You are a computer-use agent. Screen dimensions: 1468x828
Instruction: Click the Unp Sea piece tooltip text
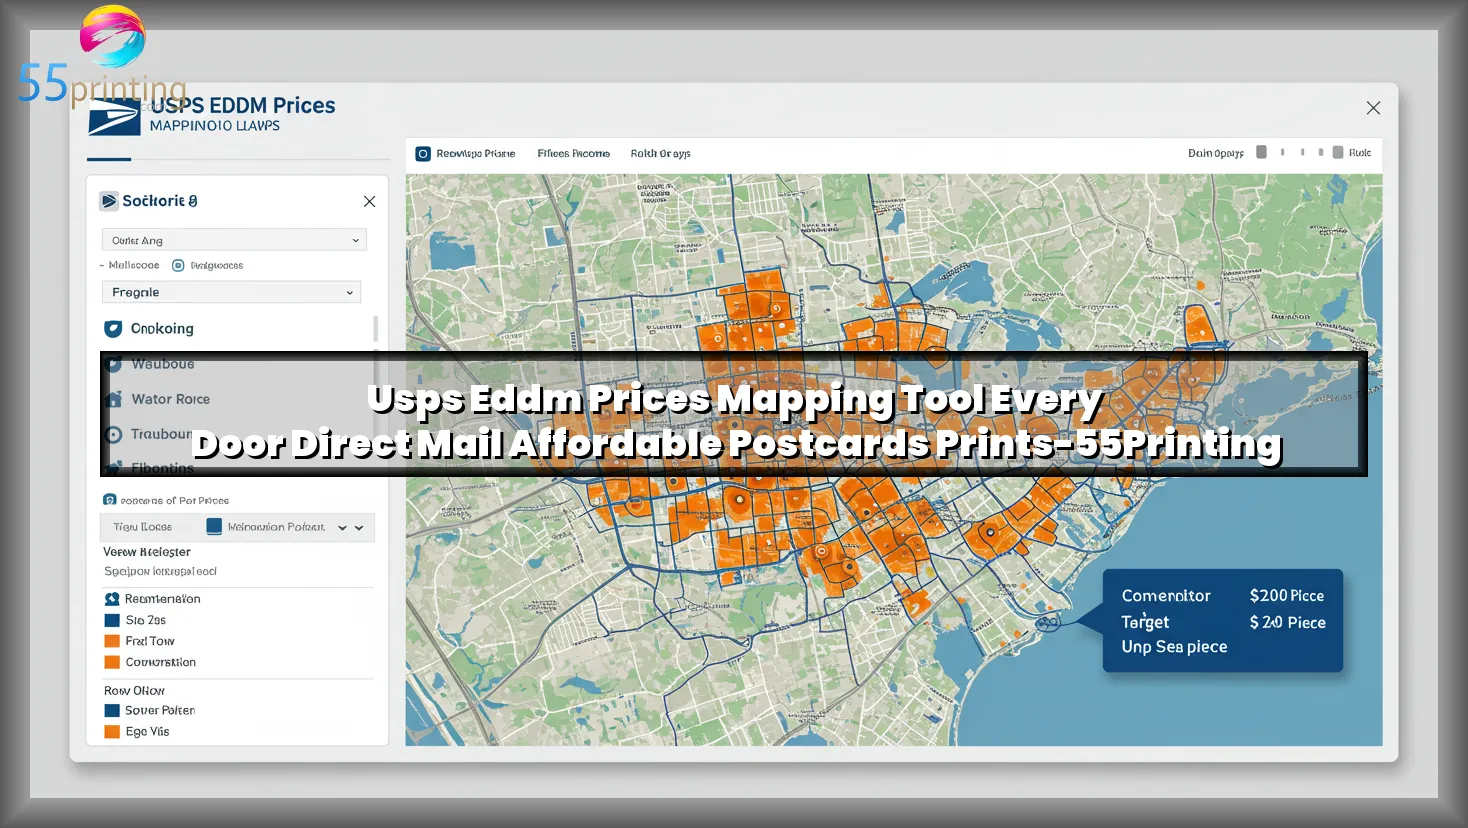point(1174,647)
